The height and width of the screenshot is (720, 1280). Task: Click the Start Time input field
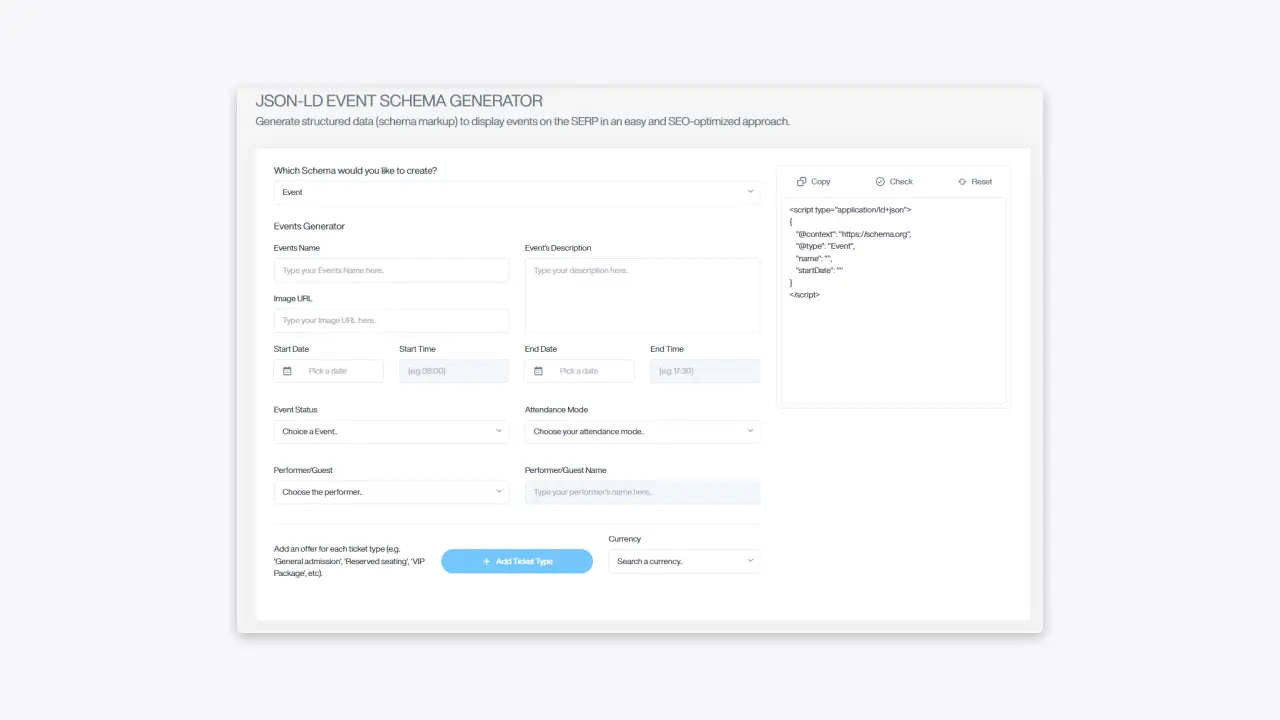(454, 370)
